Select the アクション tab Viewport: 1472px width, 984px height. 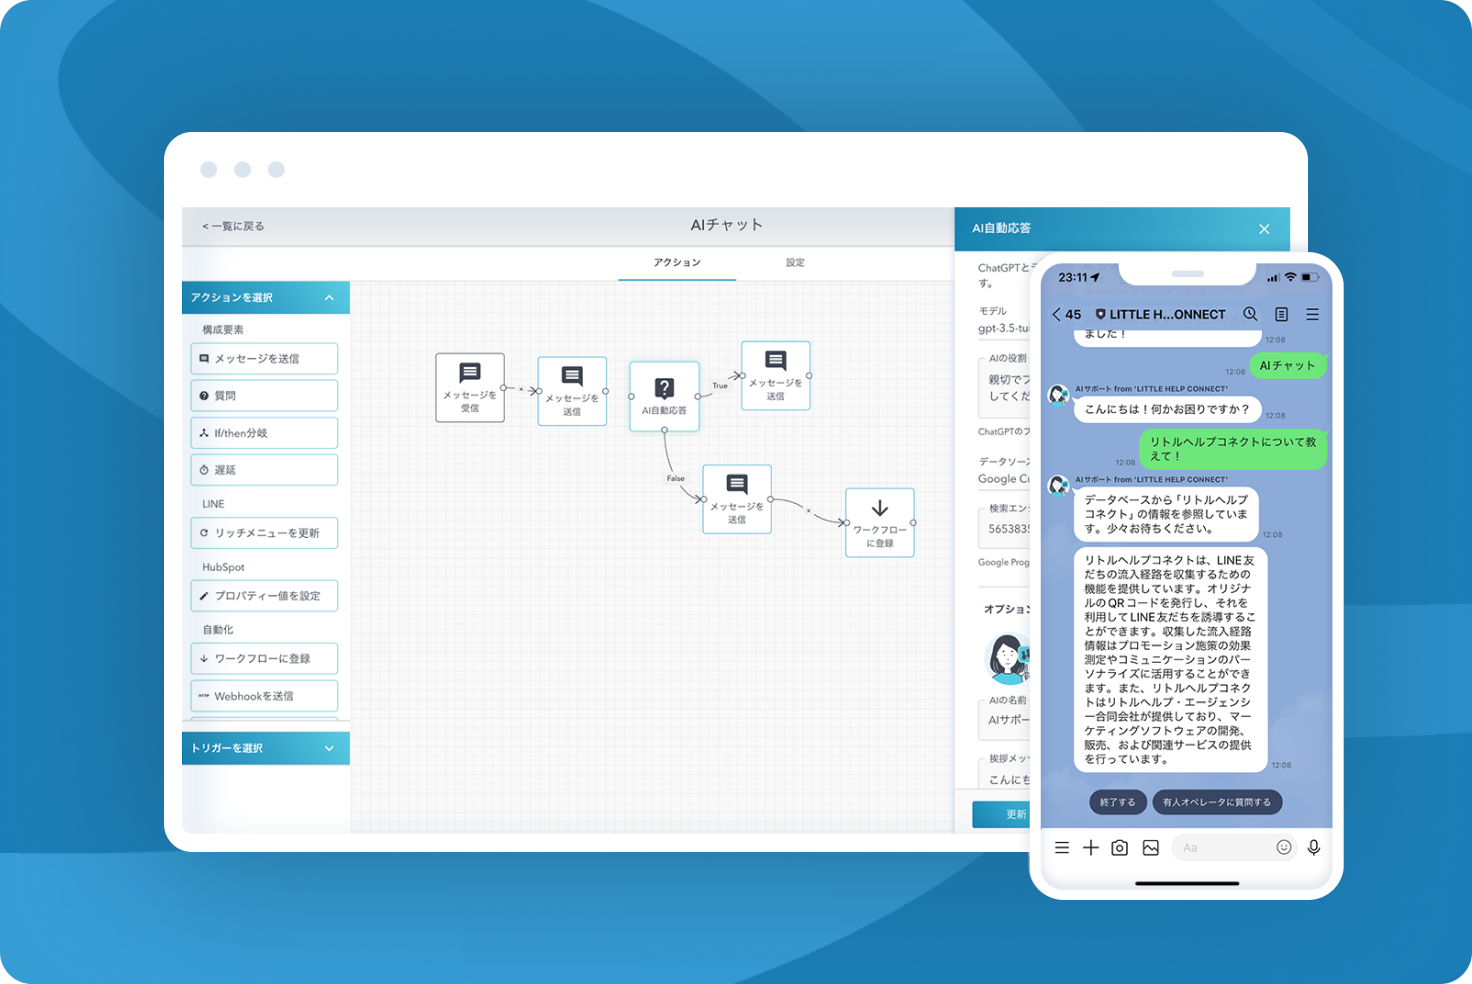677,262
